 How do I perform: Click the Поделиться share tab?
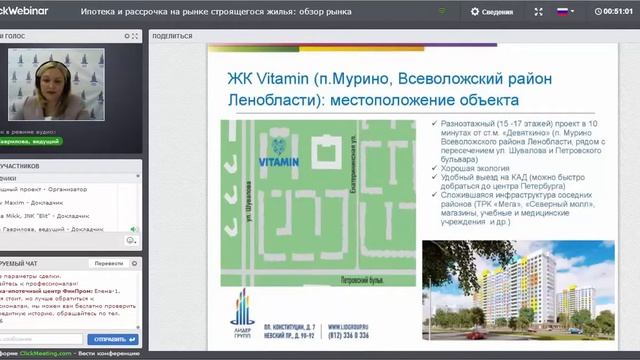(x=172, y=36)
